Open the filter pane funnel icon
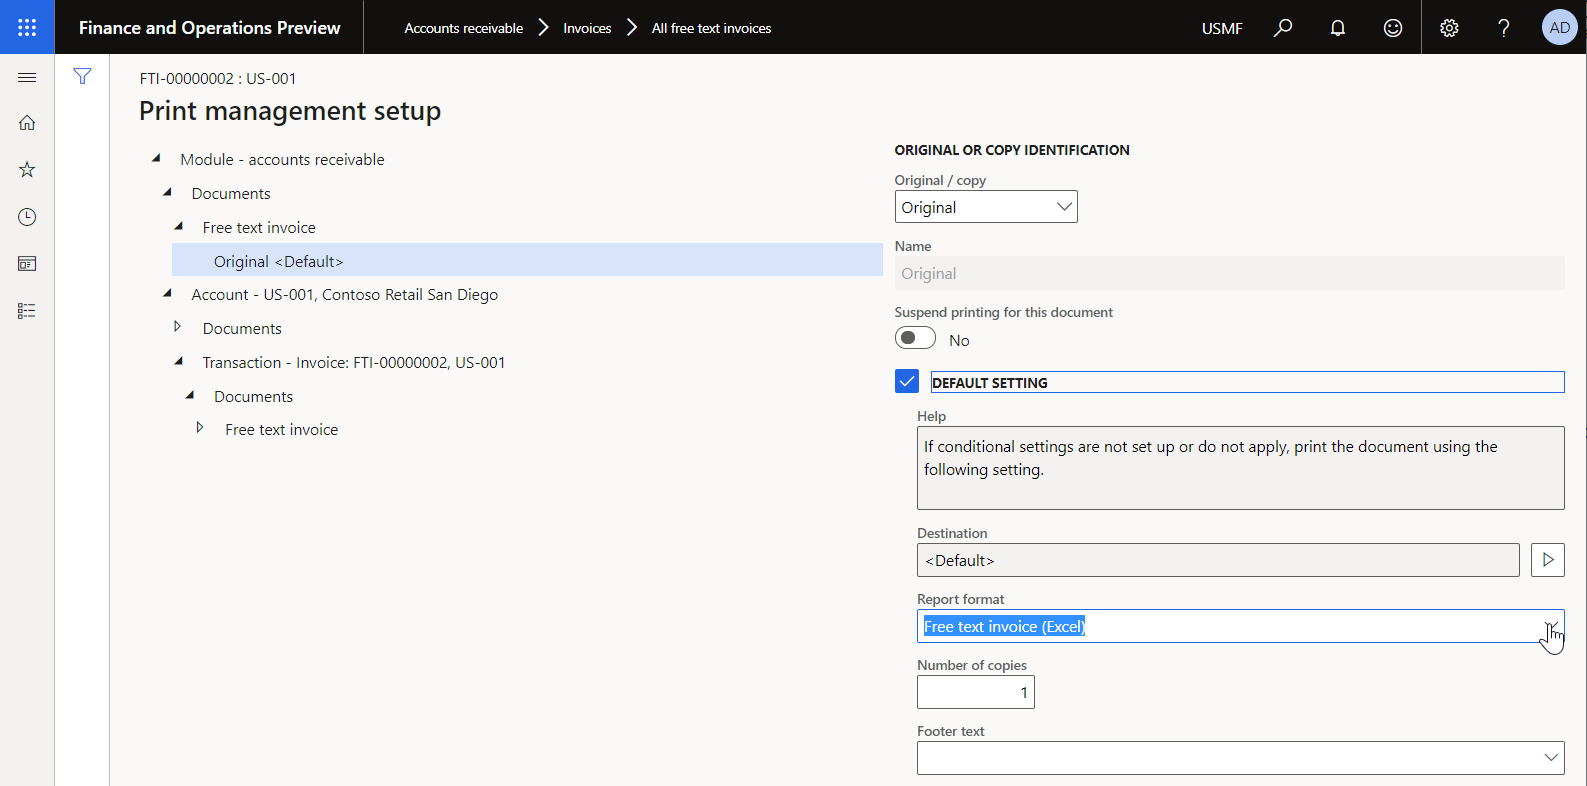The image size is (1587, 786). pos(82,77)
